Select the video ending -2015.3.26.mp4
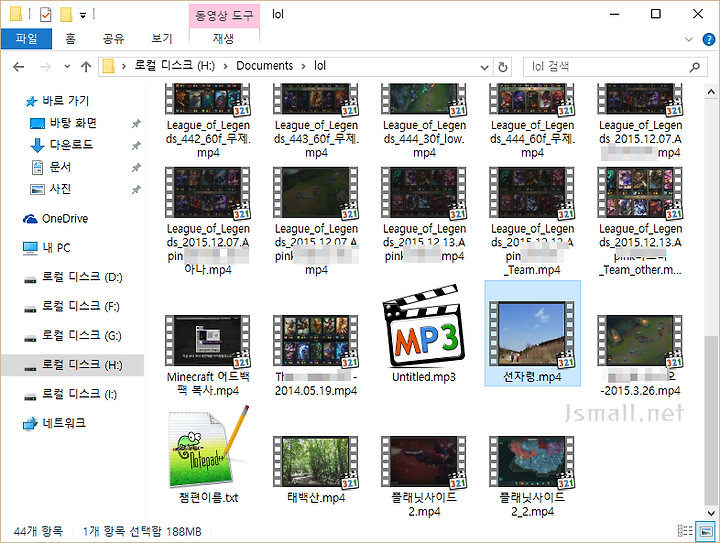Viewport: 720px width, 543px height. 641,355
